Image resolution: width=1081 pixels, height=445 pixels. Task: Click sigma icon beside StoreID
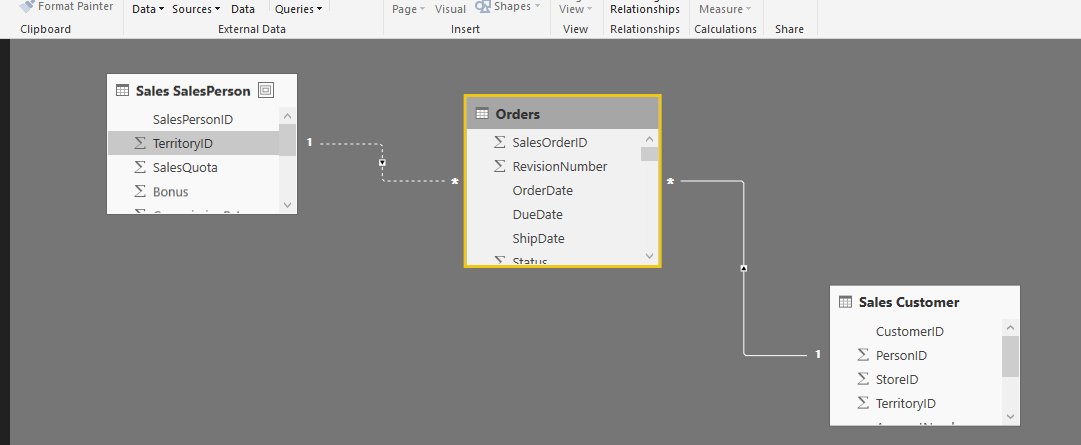click(863, 379)
